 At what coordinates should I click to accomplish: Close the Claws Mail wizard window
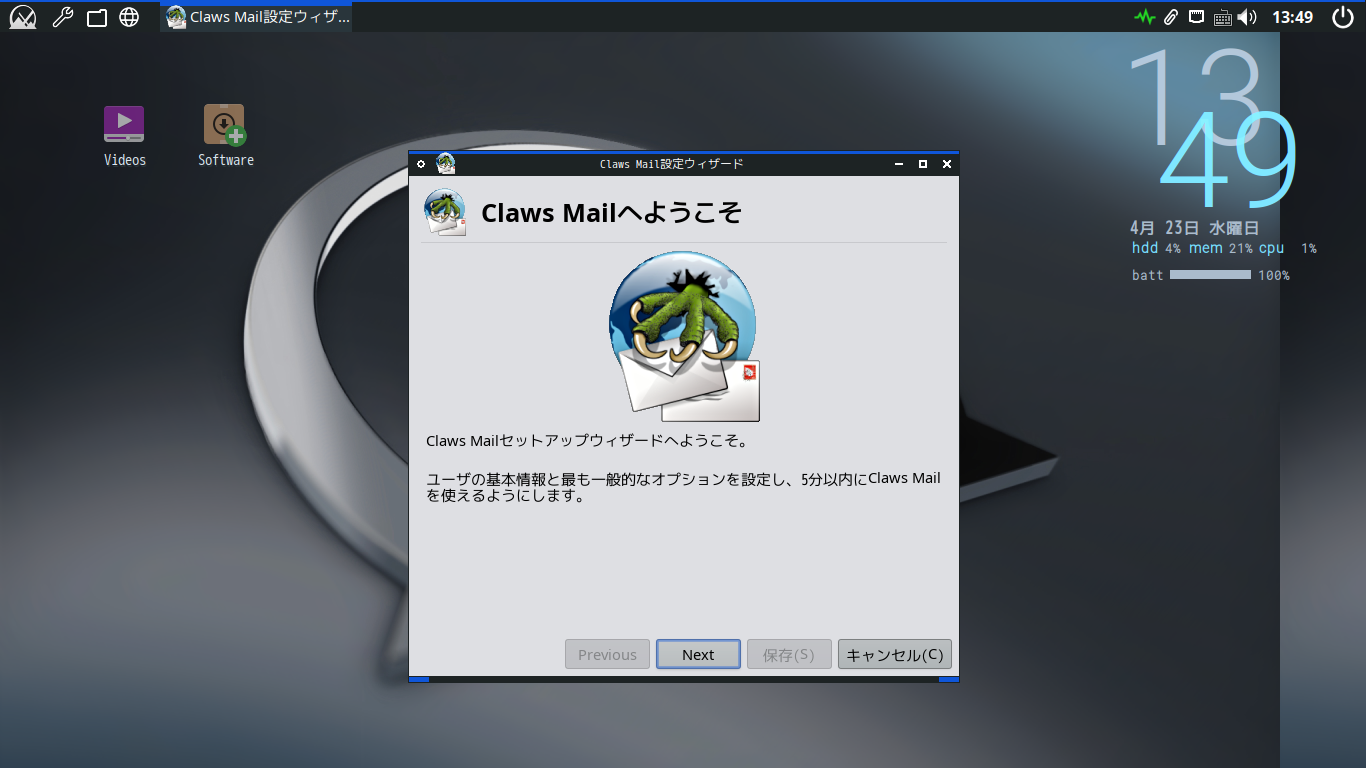pyautogui.click(x=947, y=164)
